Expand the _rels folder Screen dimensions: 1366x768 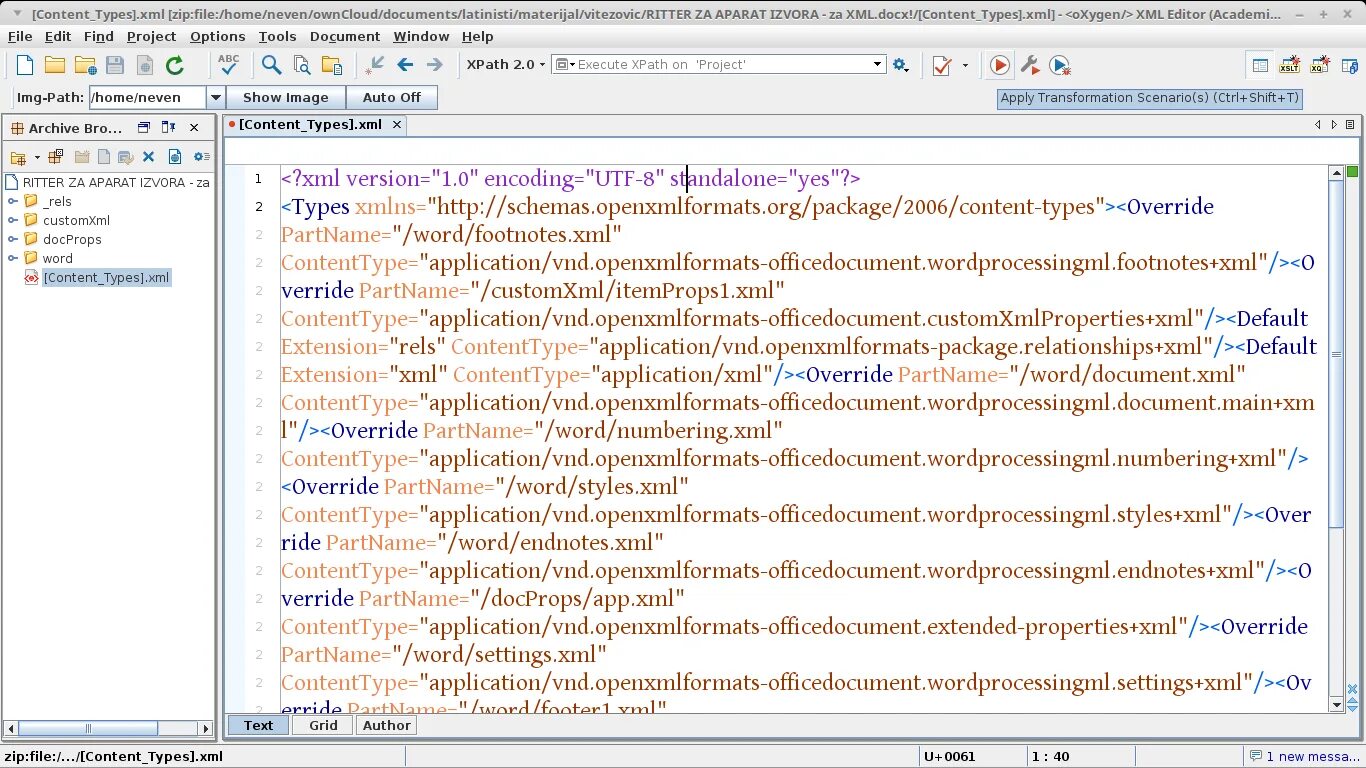pyautogui.click(x=14, y=201)
